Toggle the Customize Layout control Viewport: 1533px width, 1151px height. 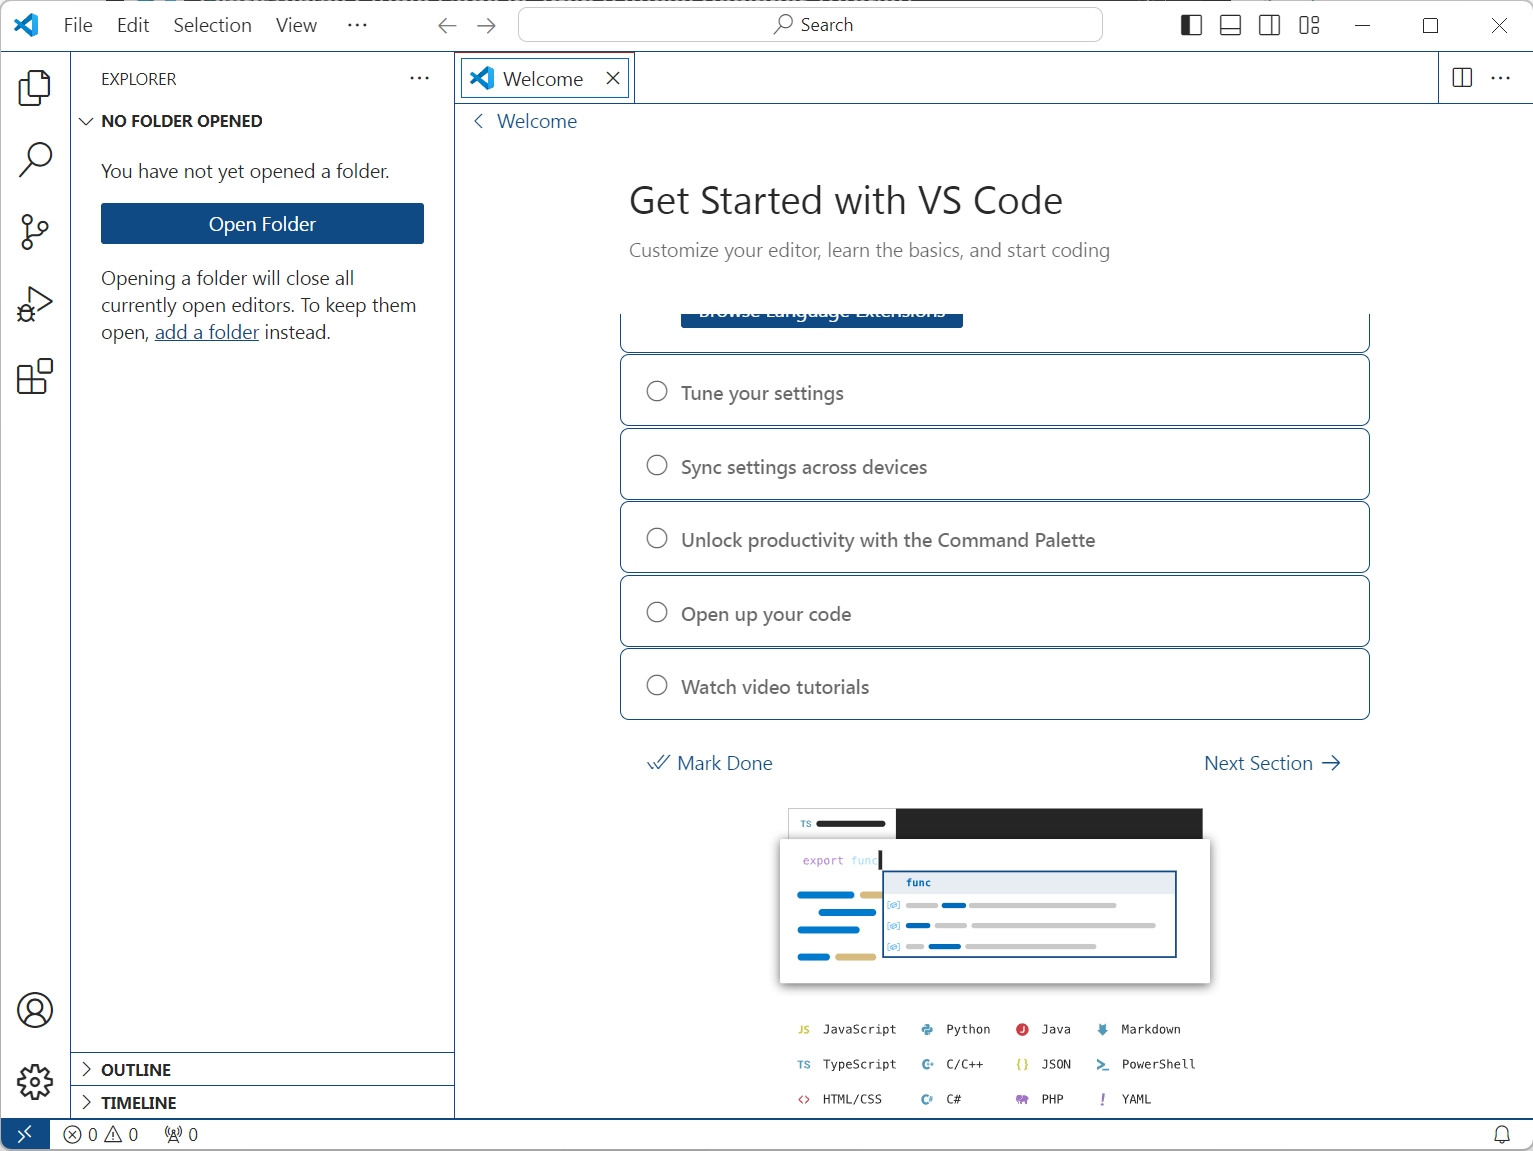(1308, 25)
